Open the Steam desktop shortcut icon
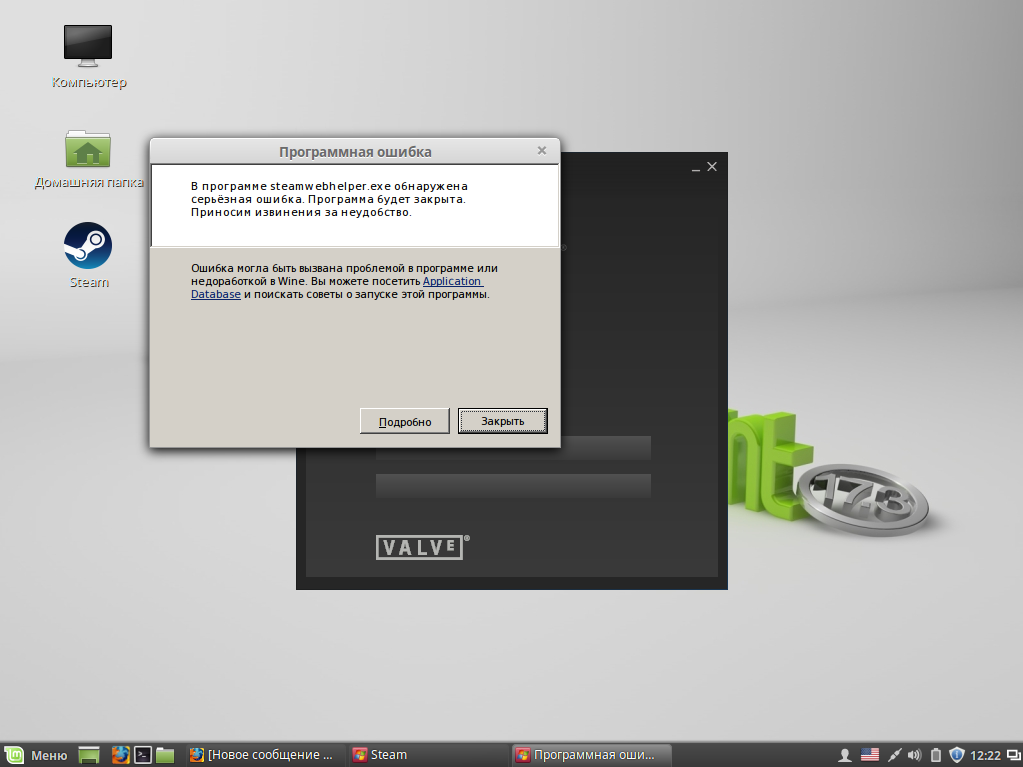Viewport: 1023px width, 767px height. click(x=88, y=246)
